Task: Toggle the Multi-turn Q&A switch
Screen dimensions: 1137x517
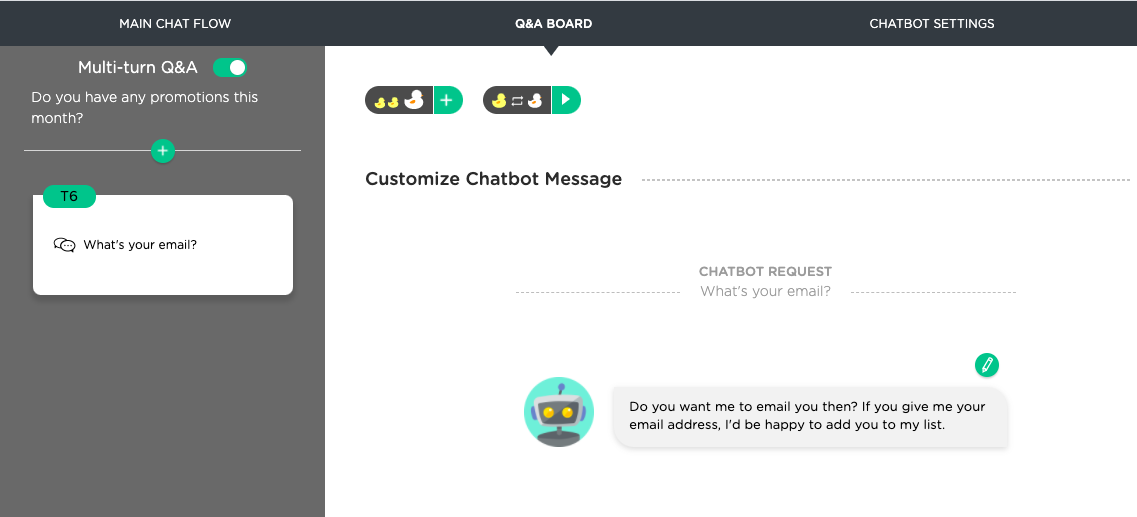Action: tap(230, 67)
